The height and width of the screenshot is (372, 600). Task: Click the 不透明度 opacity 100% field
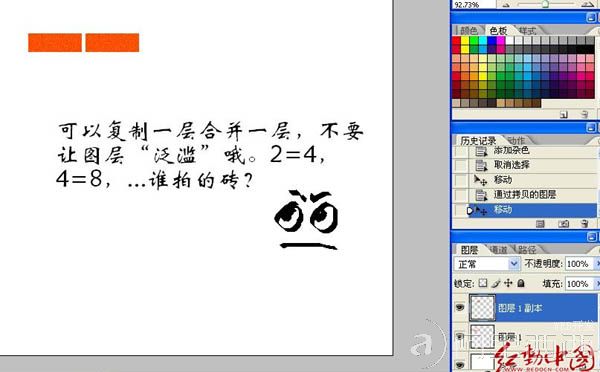tap(578, 264)
